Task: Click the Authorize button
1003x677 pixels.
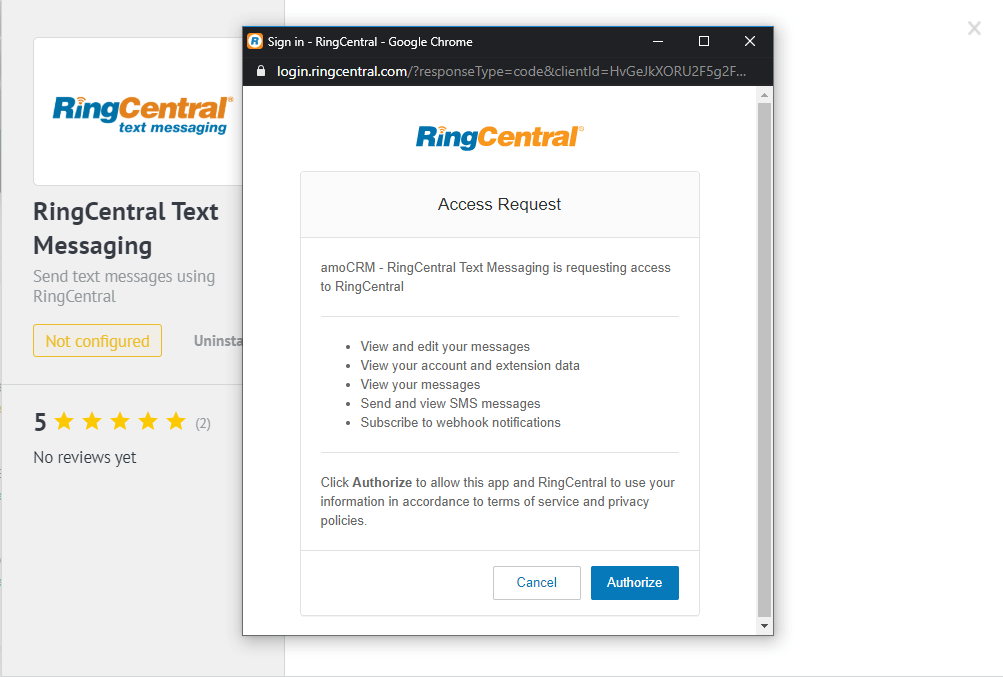Action: (x=634, y=582)
